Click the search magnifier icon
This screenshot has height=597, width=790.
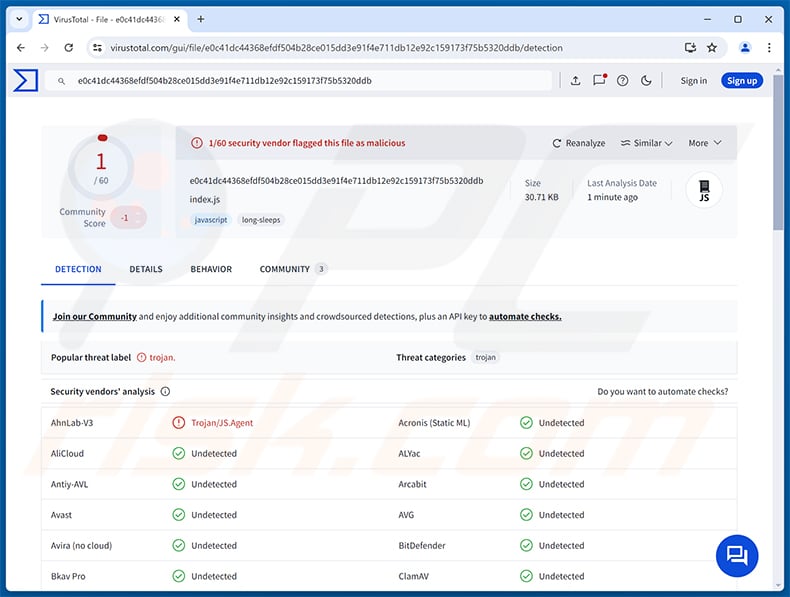pyautogui.click(x=61, y=81)
